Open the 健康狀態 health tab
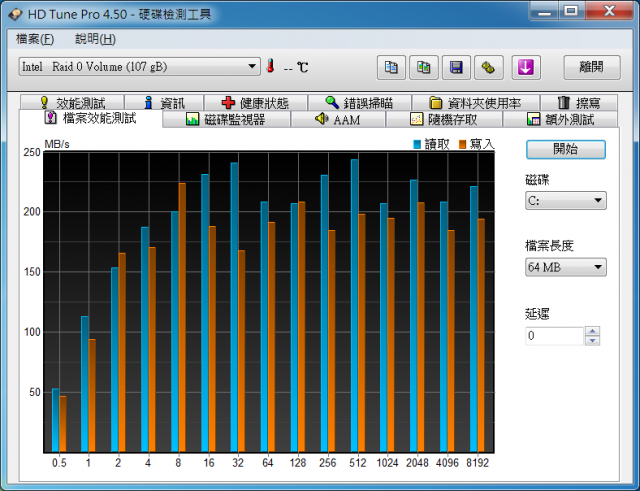640x491 pixels. pyautogui.click(x=256, y=102)
